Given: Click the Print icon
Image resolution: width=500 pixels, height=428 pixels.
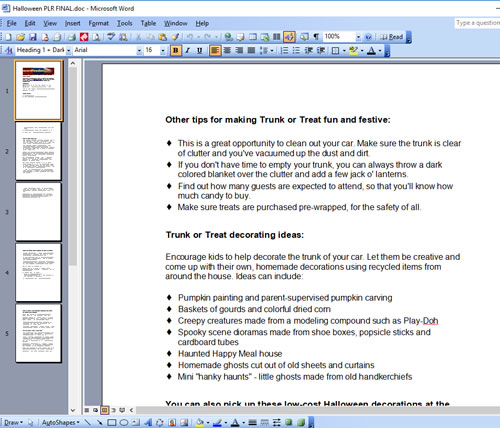Looking at the screenshot, I should point(71,37).
